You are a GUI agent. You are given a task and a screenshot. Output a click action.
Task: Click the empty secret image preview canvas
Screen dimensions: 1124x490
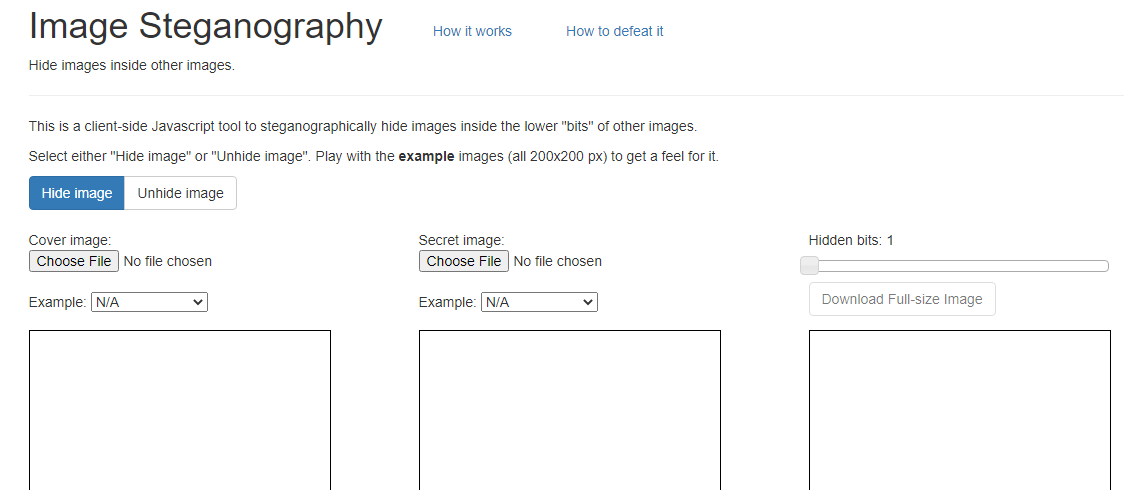(570, 410)
